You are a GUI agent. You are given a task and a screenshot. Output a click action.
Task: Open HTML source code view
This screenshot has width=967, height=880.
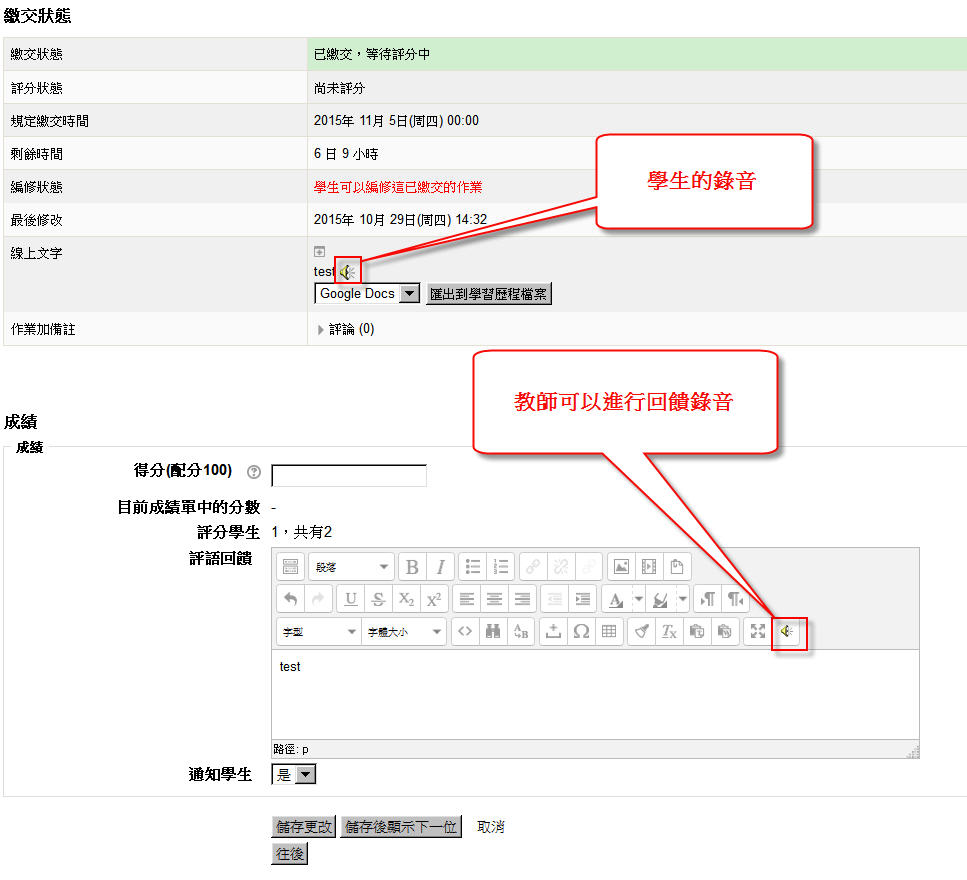click(x=464, y=632)
